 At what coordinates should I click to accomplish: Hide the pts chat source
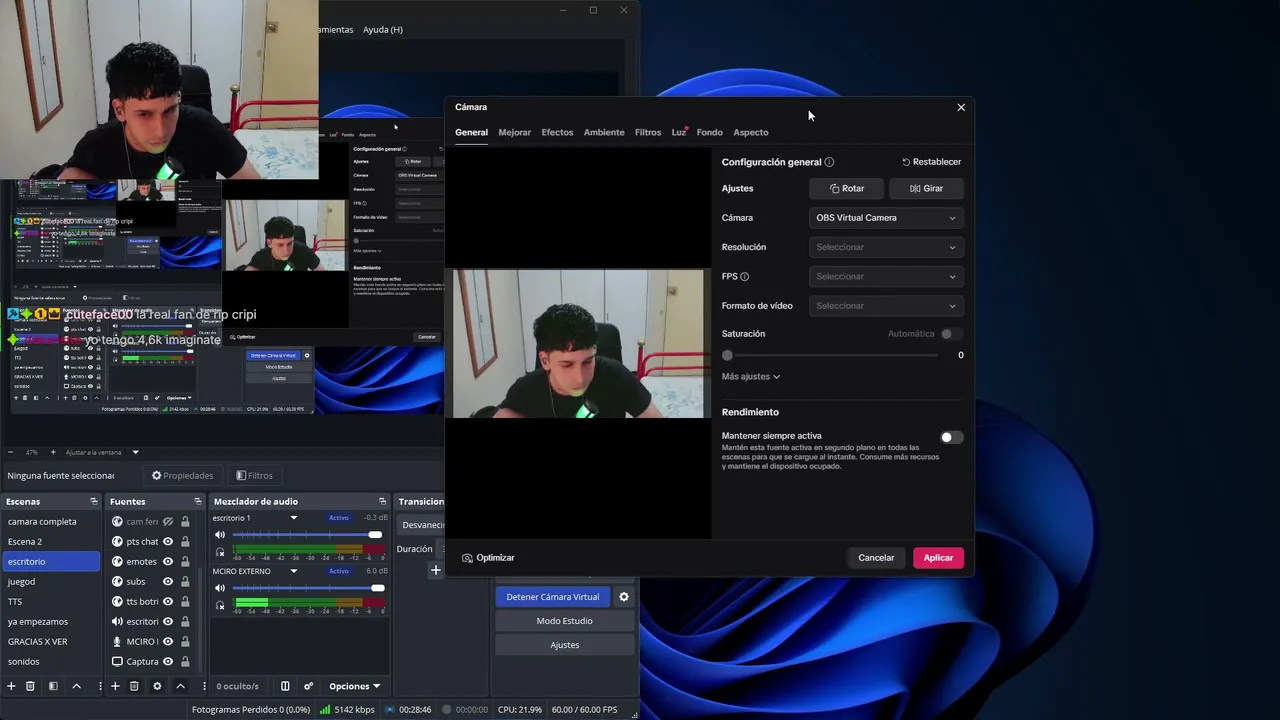[168, 542]
